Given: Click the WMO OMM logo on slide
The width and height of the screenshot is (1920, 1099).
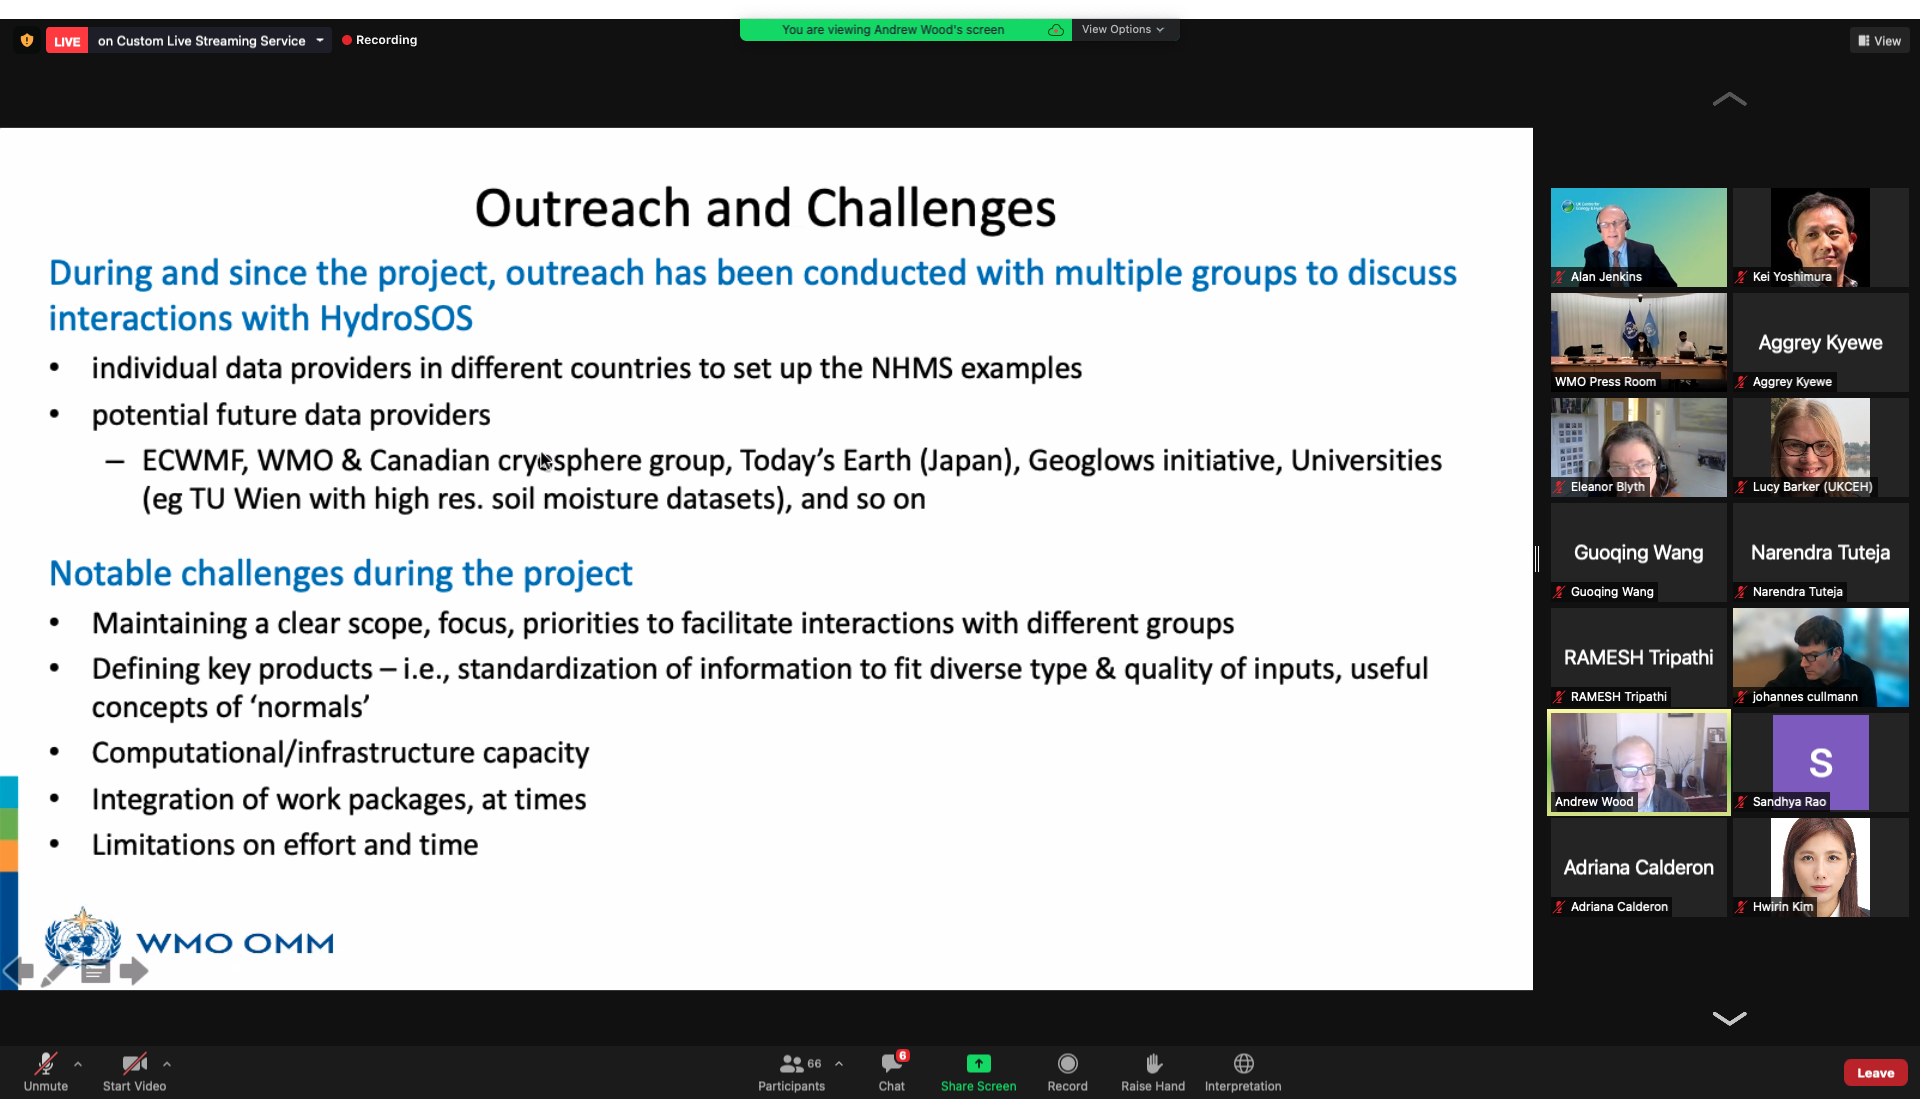Looking at the screenshot, I should (189, 940).
